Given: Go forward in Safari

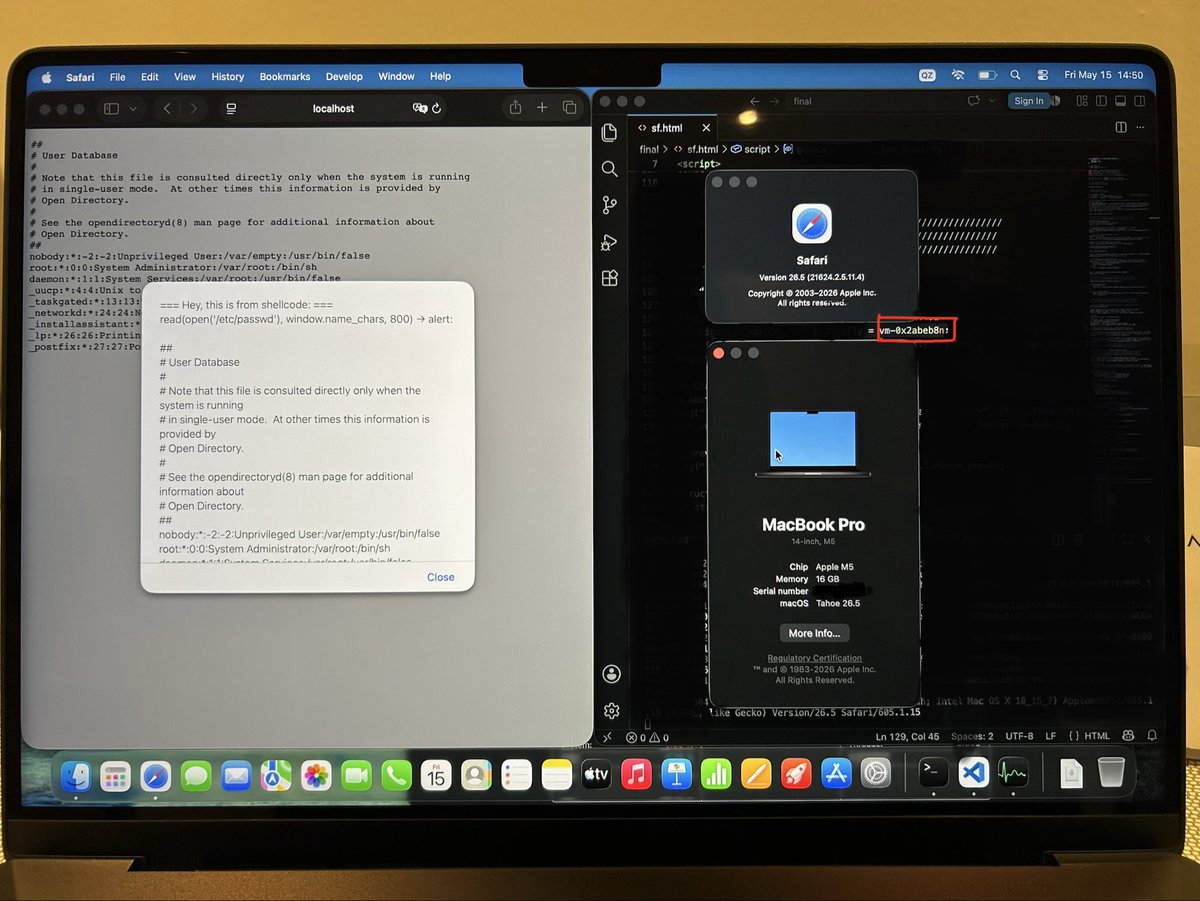Looking at the screenshot, I should (194, 108).
